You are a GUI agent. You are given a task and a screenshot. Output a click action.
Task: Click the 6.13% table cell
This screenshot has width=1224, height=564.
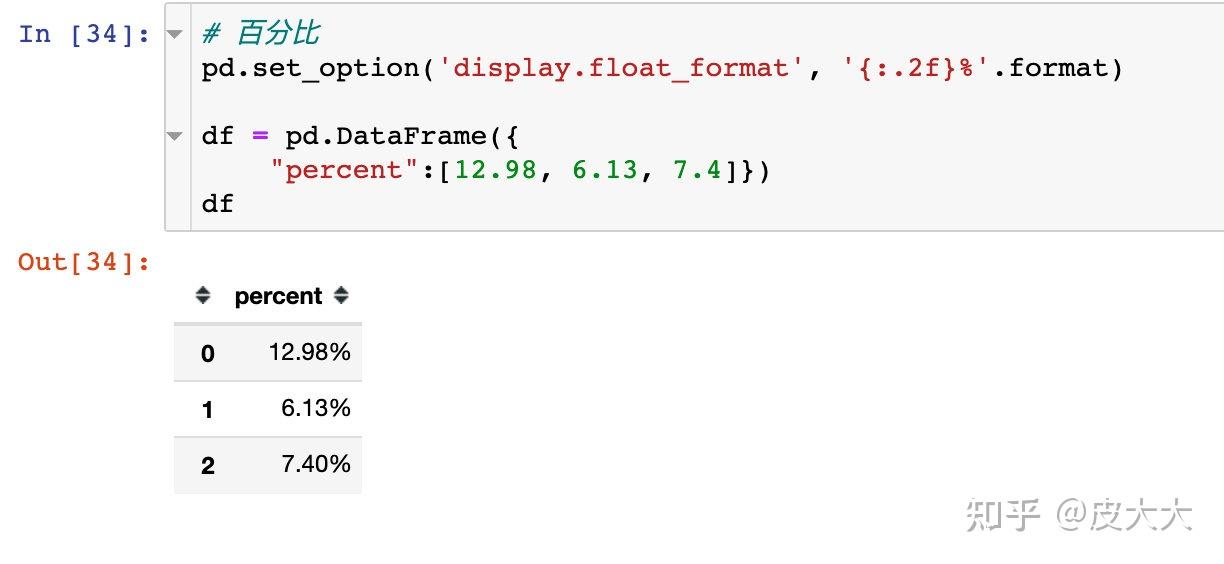coord(316,408)
